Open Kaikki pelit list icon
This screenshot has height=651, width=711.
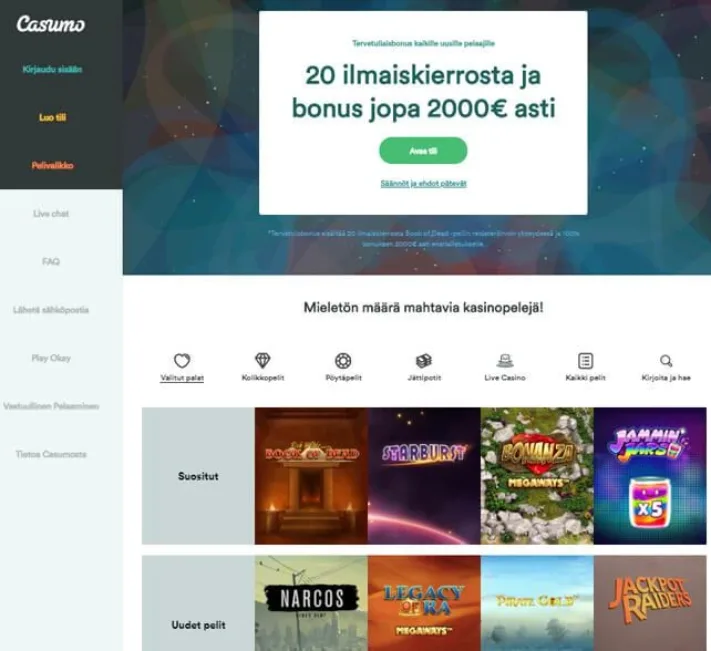585,361
